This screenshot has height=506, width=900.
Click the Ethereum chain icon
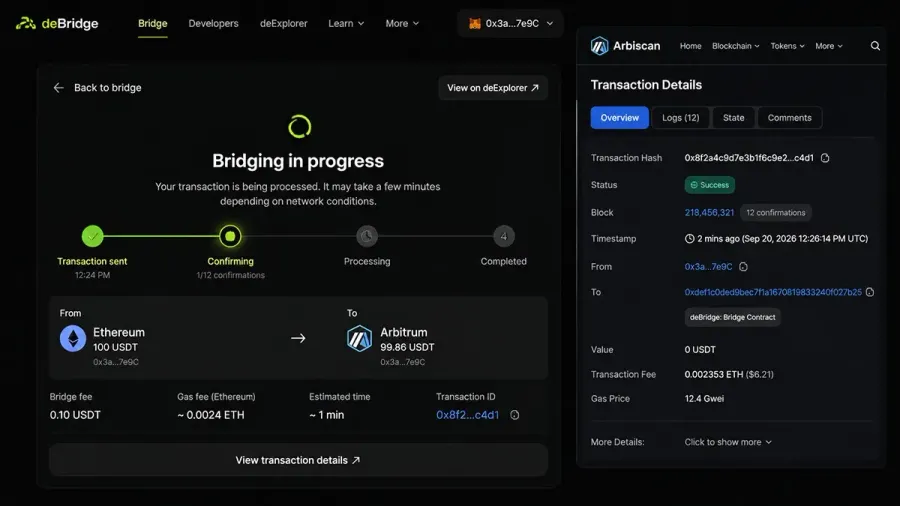coord(73,338)
